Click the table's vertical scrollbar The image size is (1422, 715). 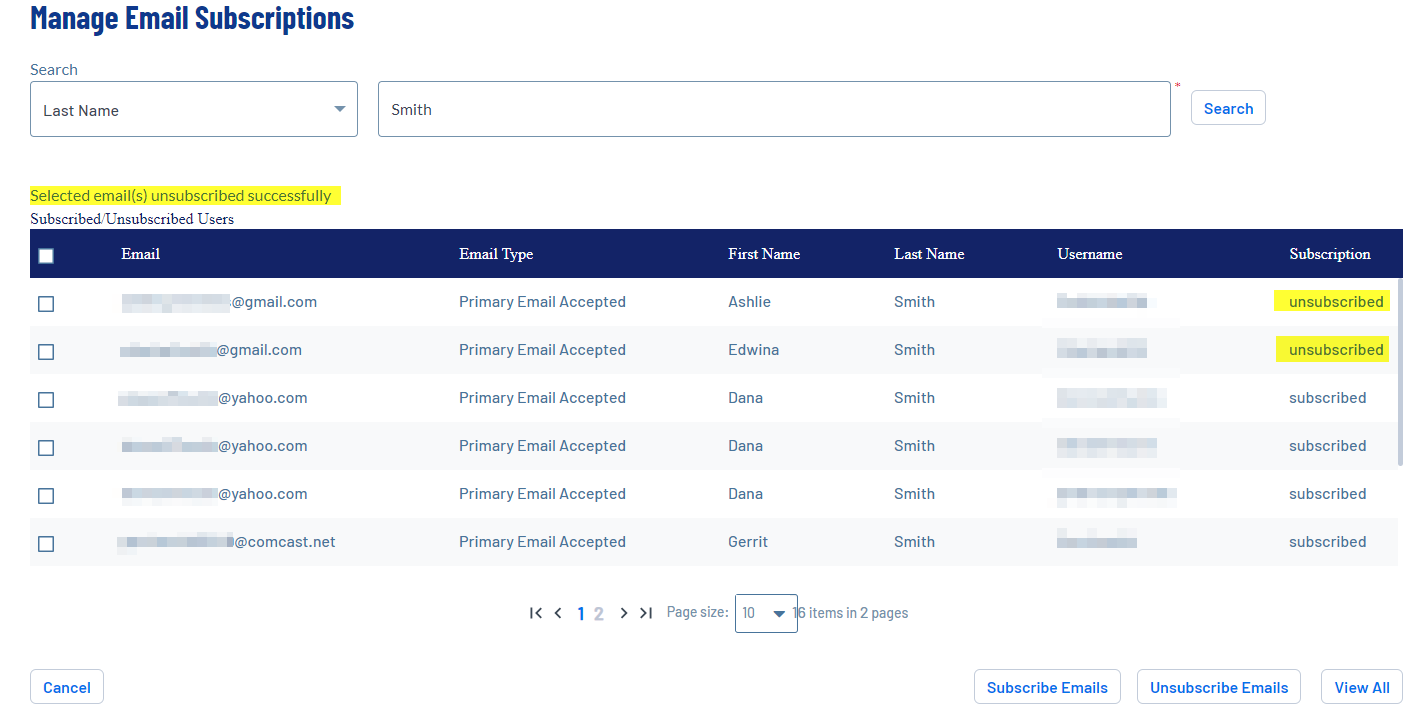1399,380
